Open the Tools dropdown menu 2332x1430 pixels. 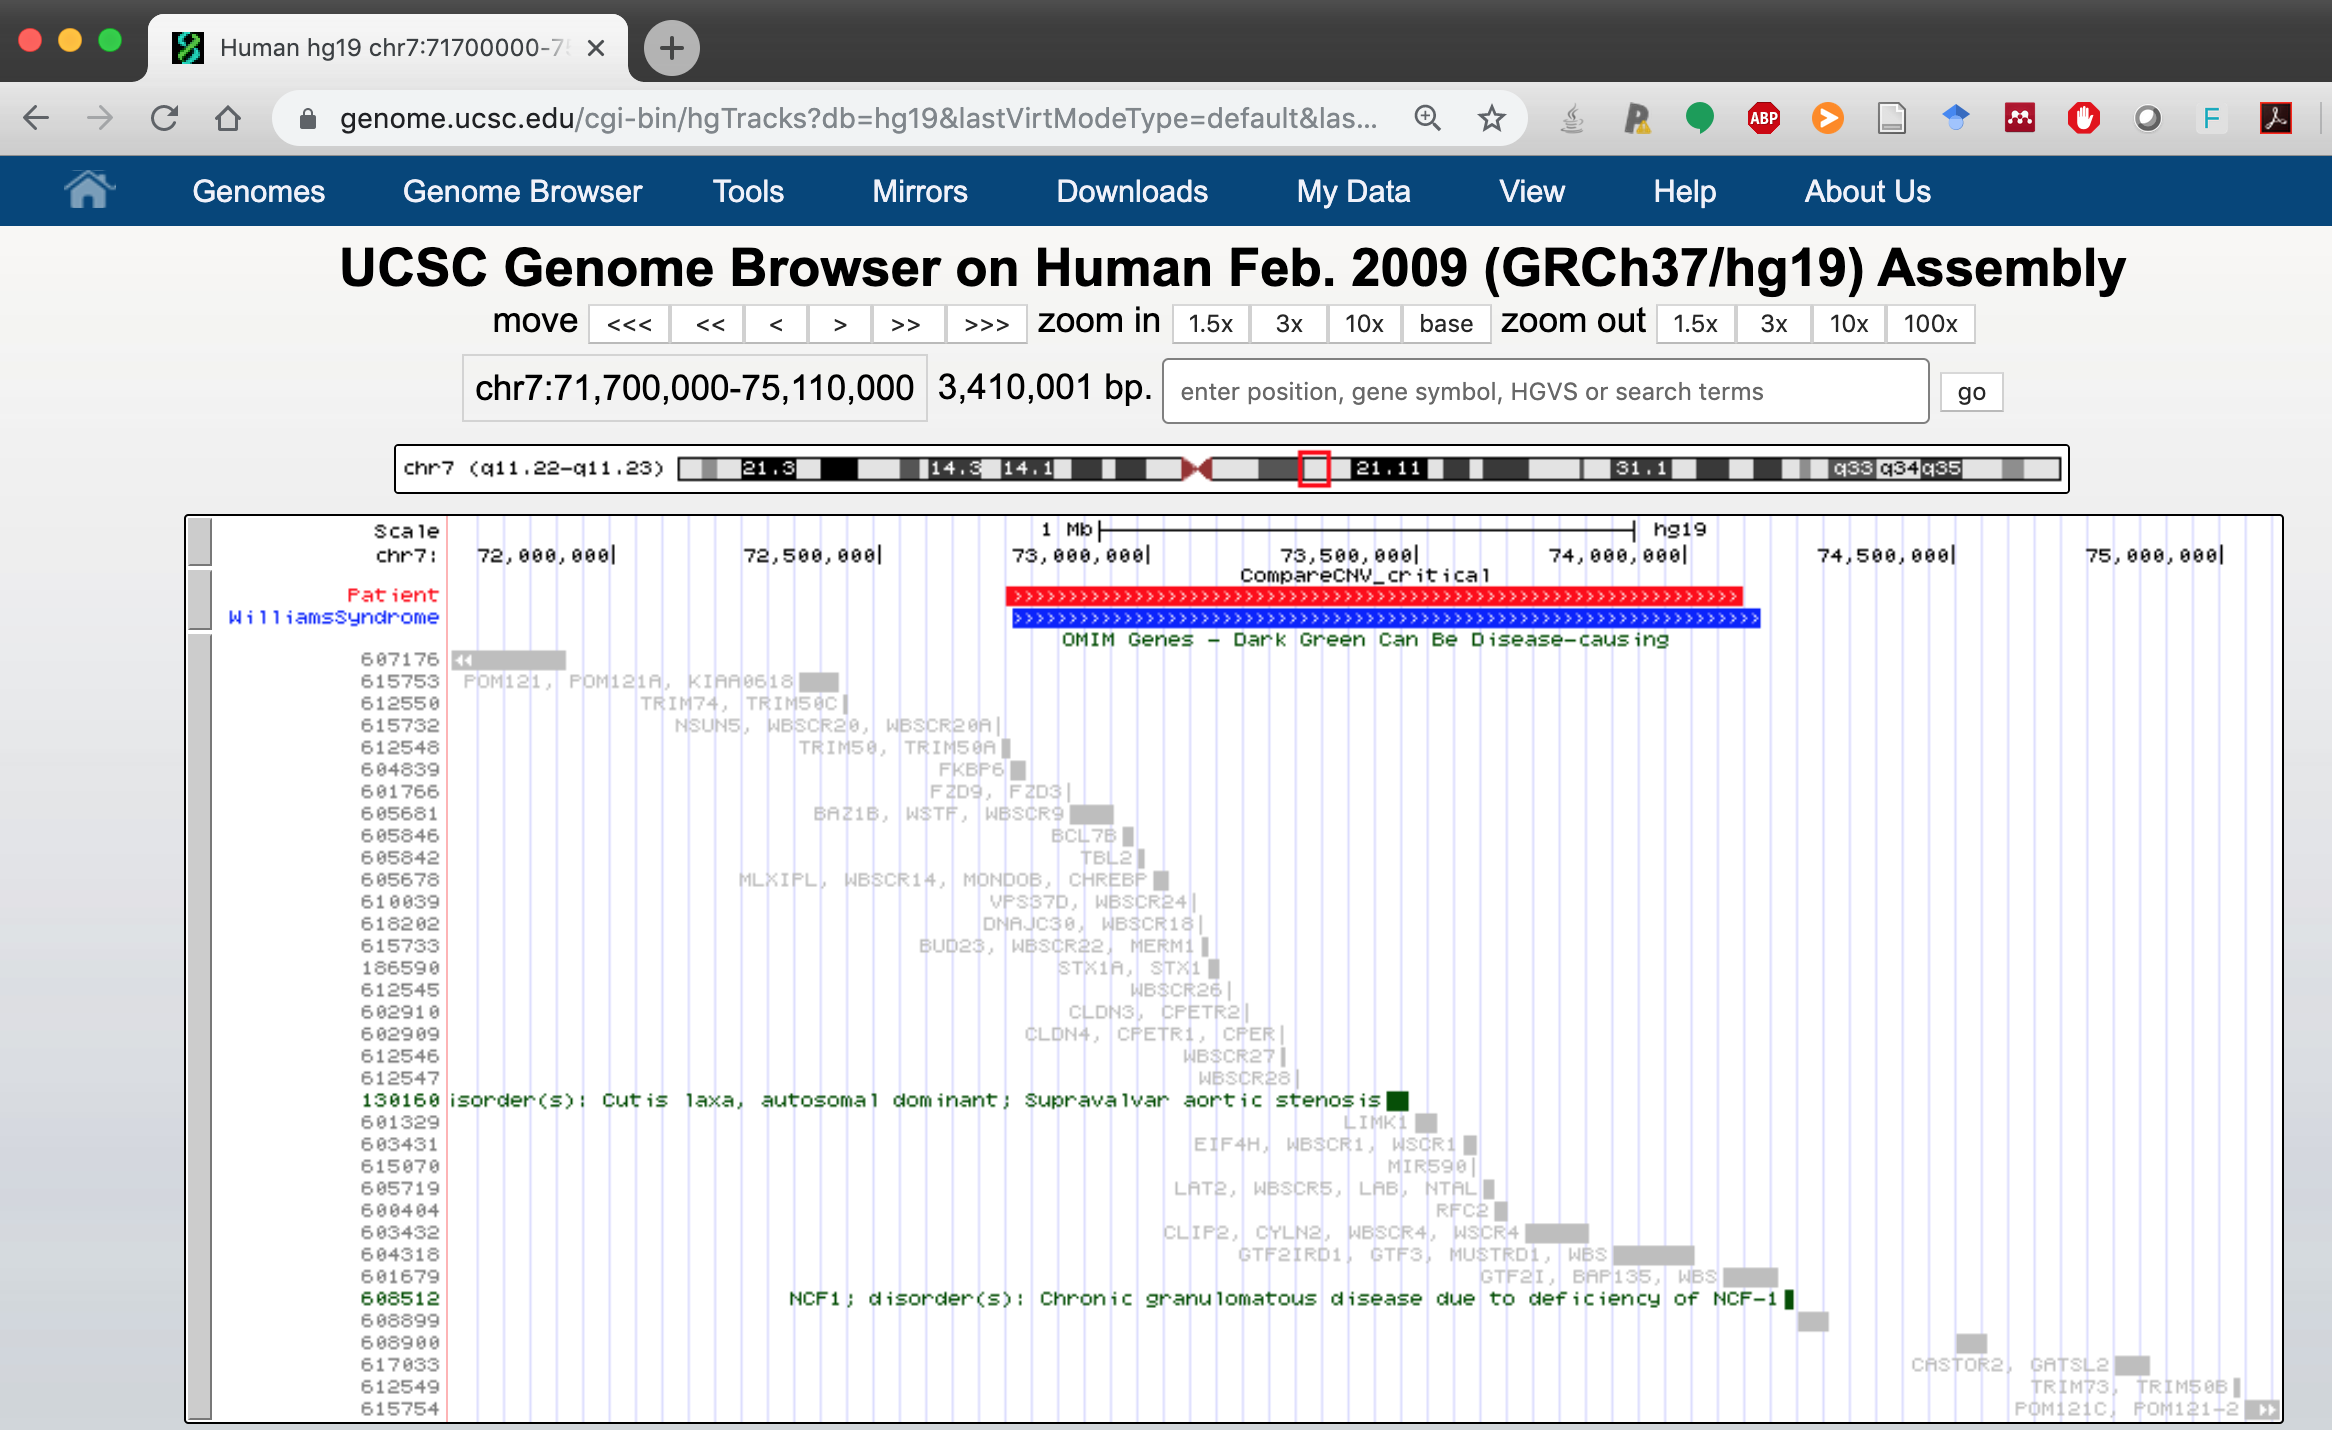pos(747,191)
